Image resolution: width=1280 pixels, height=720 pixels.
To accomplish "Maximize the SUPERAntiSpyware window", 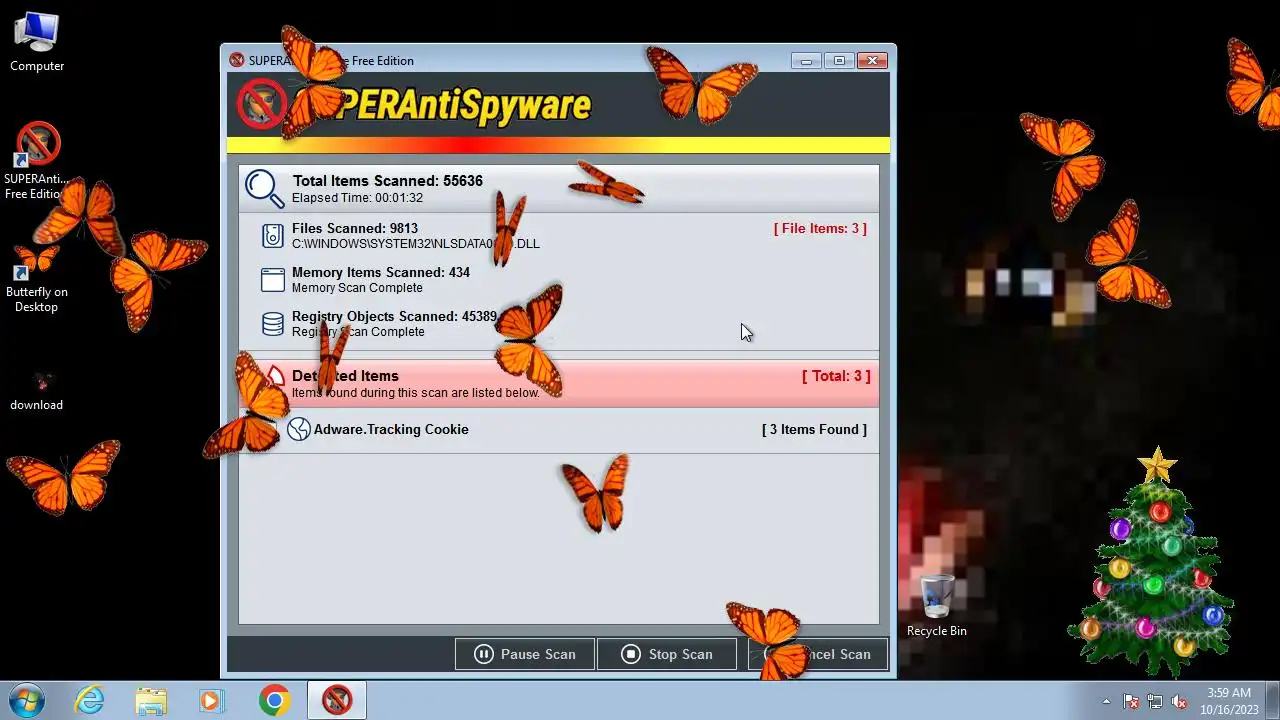I will [x=839, y=61].
